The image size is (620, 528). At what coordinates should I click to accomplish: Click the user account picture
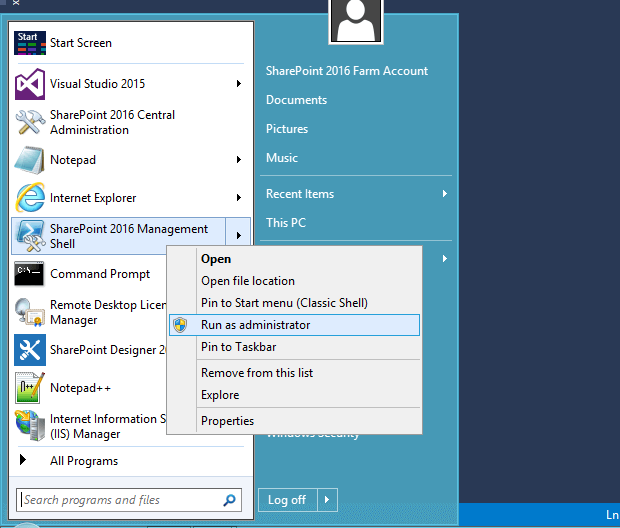tap(356, 21)
